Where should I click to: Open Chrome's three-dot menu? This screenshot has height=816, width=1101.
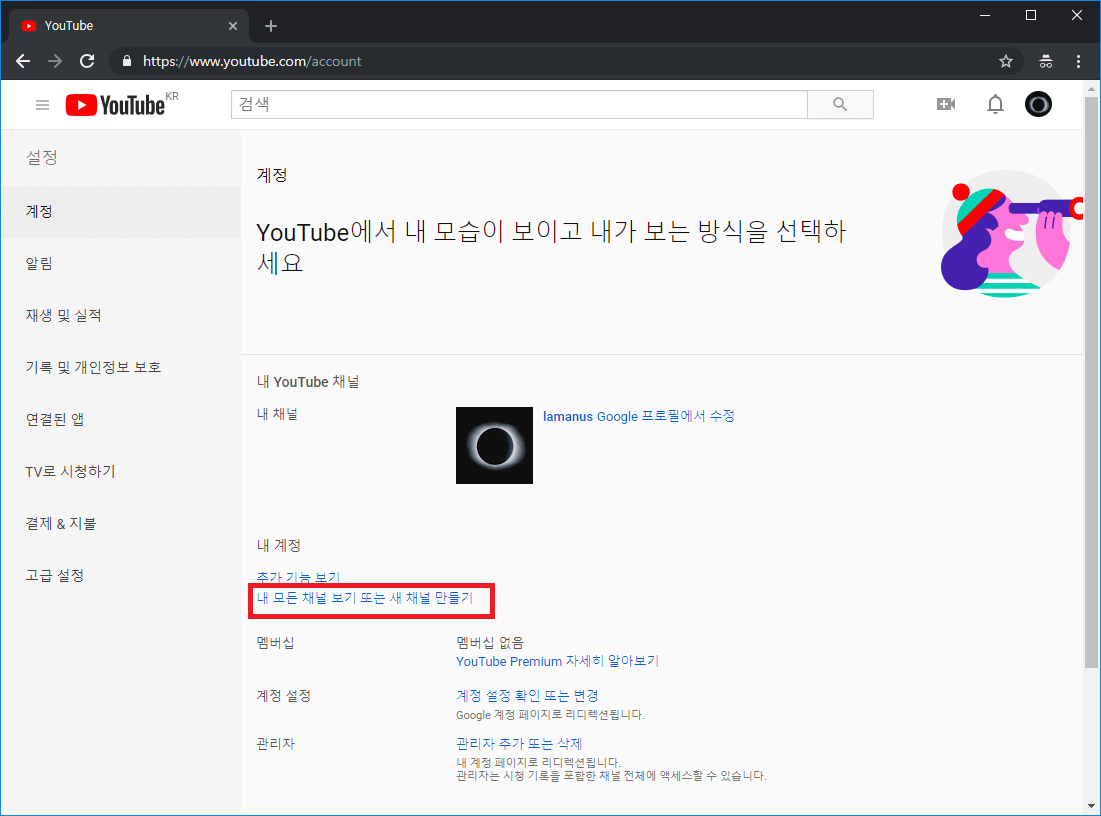point(1078,61)
